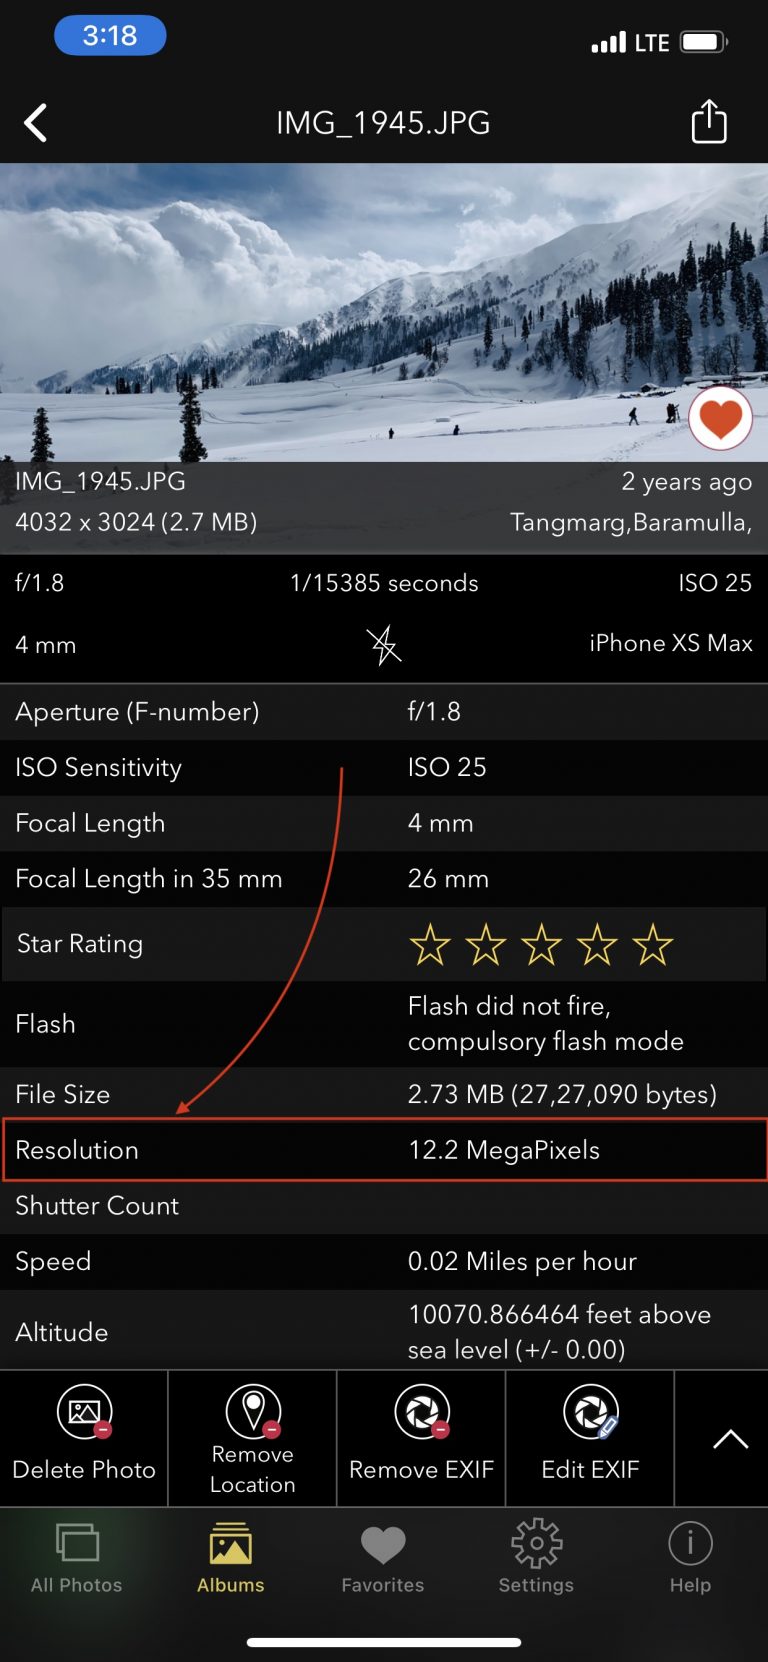Collapse the bottom action bar chevron
Viewport: 768px width, 1662px height.
click(731, 1438)
